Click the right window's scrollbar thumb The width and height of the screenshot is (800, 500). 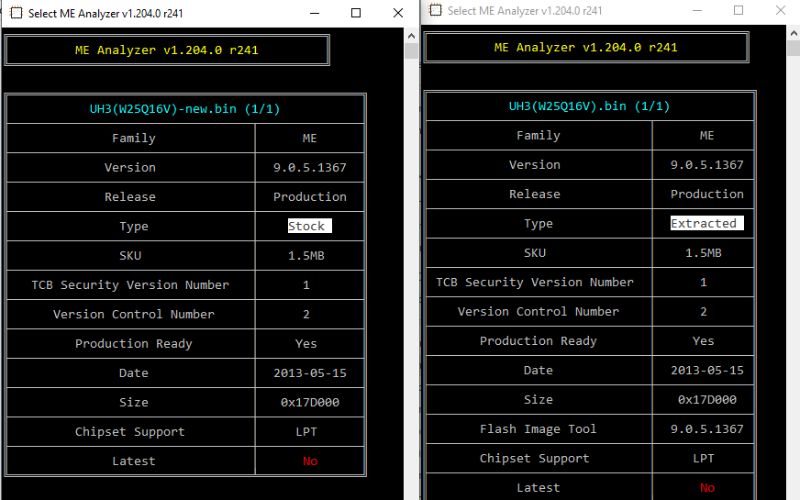click(x=794, y=48)
